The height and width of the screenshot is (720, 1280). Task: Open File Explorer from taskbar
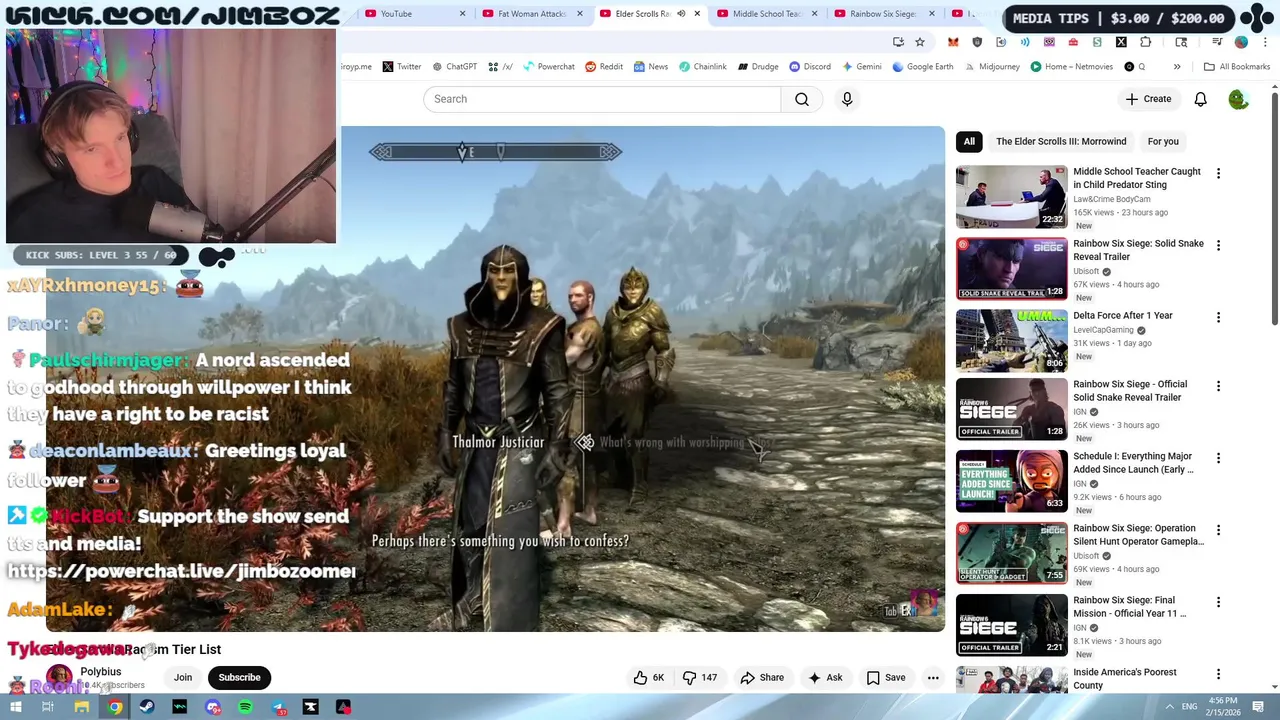point(82,707)
